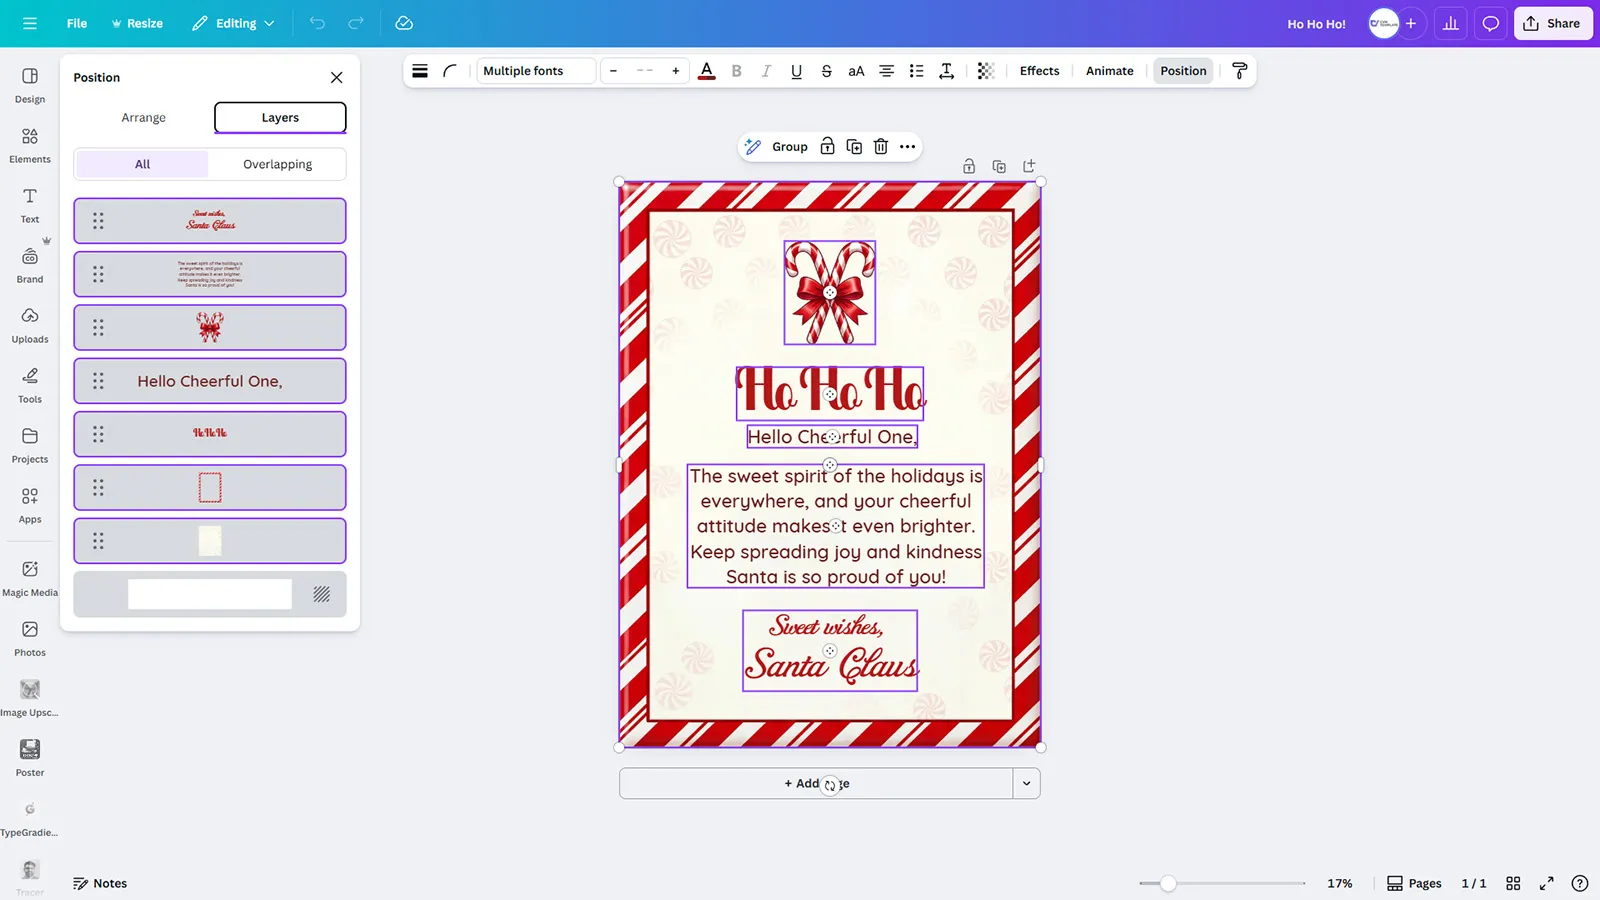Click the lock icon in floating toolbar
This screenshot has width=1600, height=900.
pyautogui.click(x=827, y=147)
